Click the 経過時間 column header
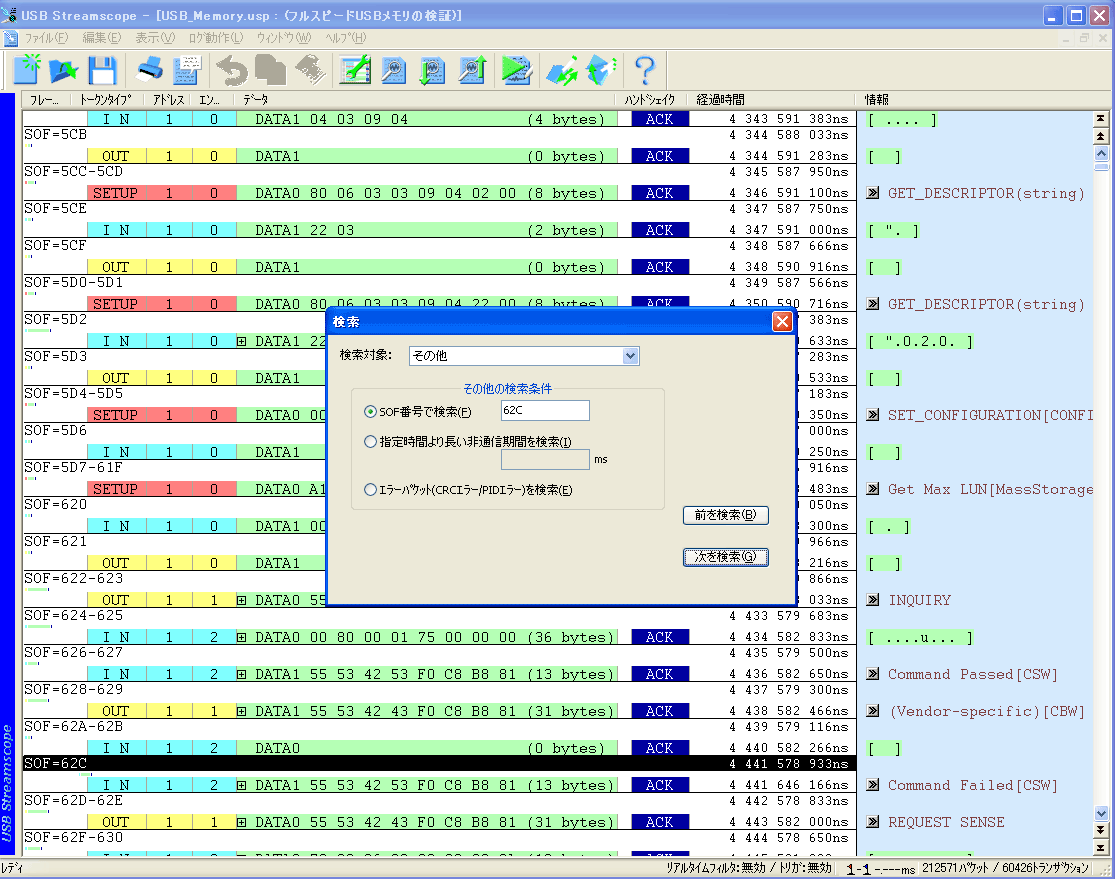Screen dimensions: 1115x879 (773, 100)
